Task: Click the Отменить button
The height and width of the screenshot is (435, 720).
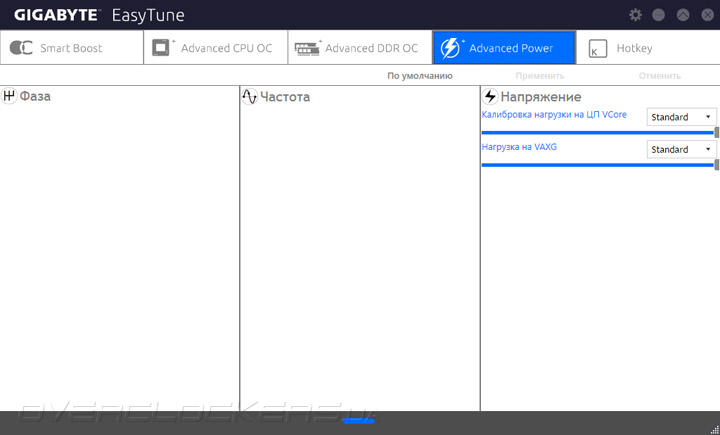Action: click(659, 76)
